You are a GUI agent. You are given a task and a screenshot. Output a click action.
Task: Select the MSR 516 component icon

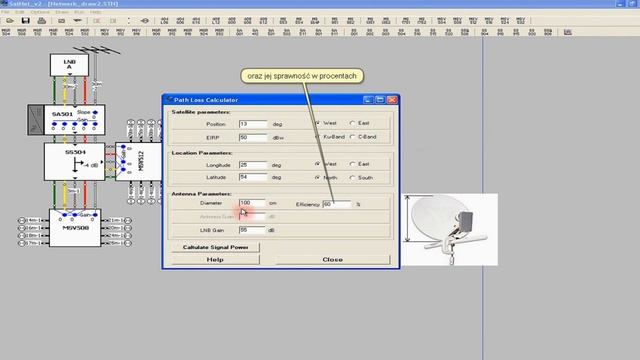click(53, 32)
